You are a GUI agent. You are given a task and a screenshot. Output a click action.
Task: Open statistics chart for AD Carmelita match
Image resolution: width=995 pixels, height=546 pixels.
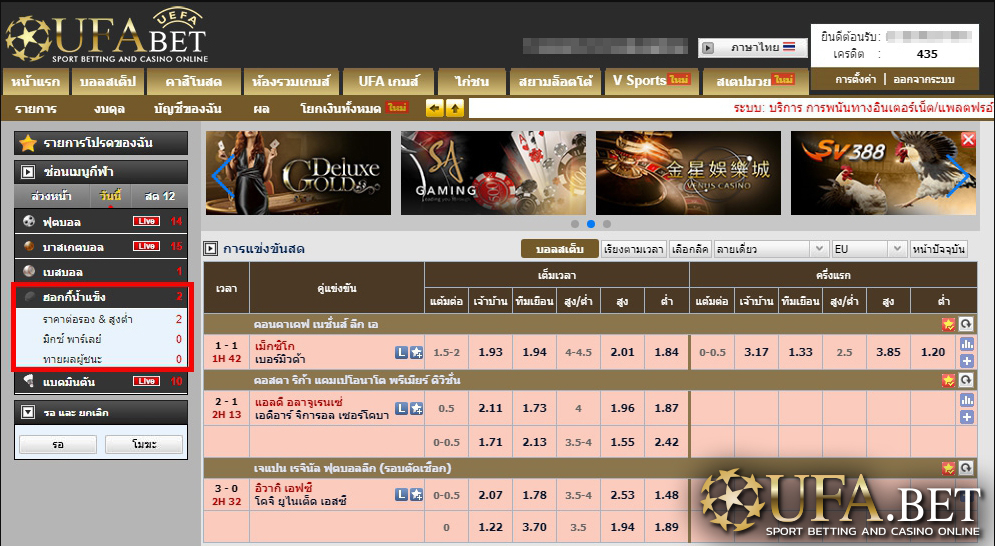click(x=966, y=401)
